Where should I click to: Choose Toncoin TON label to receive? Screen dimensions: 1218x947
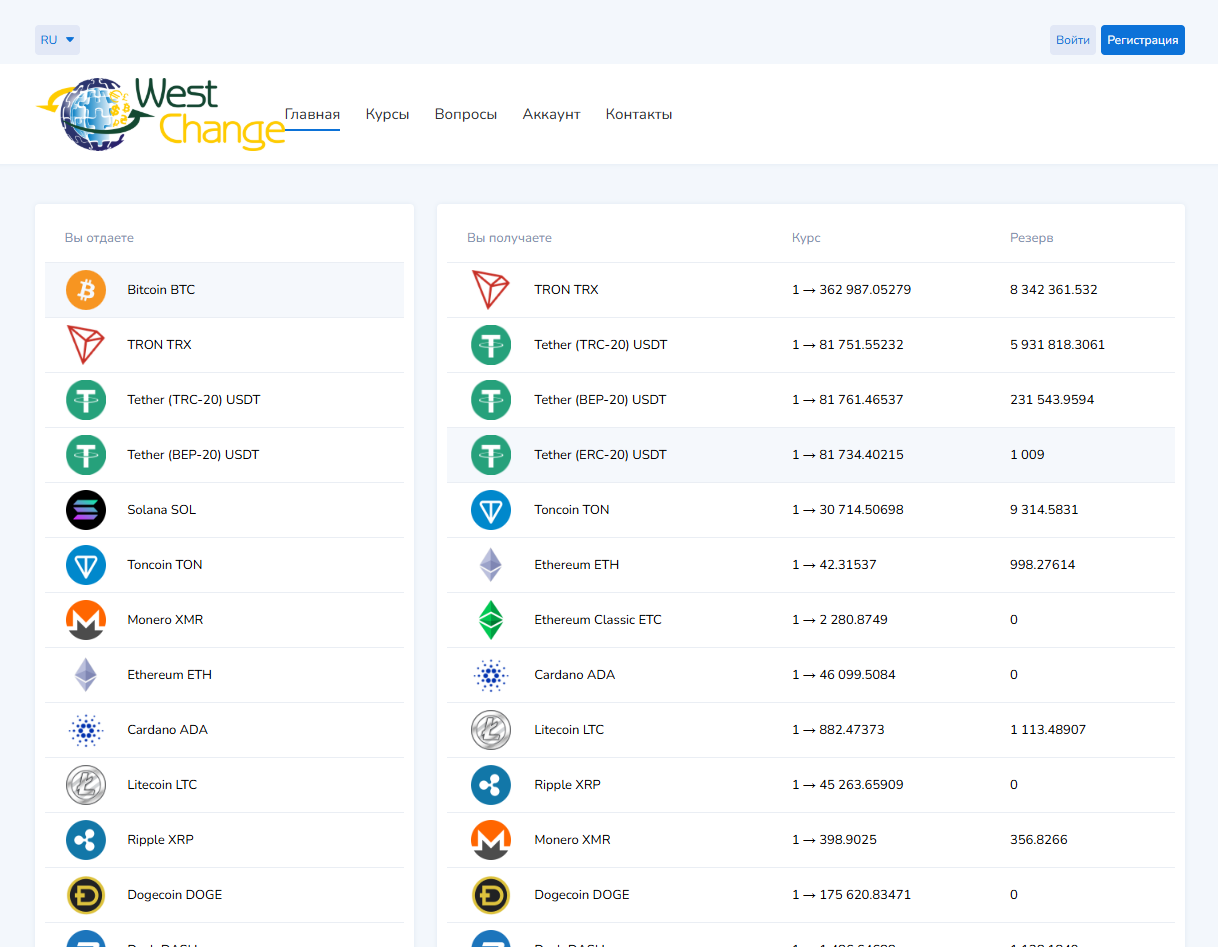(x=572, y=510)
